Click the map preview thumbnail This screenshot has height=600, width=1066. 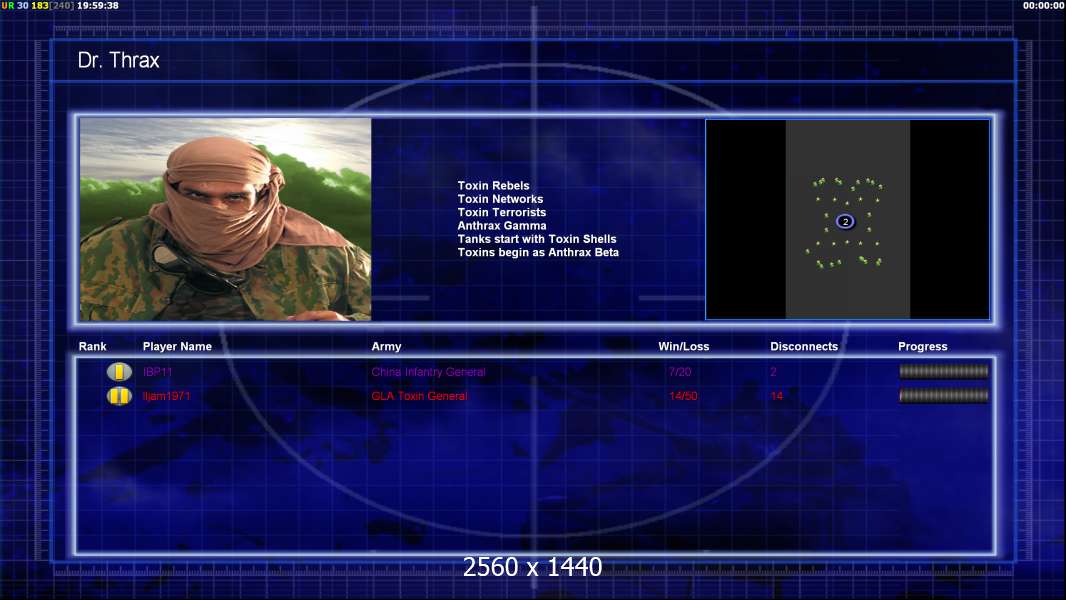848,219
